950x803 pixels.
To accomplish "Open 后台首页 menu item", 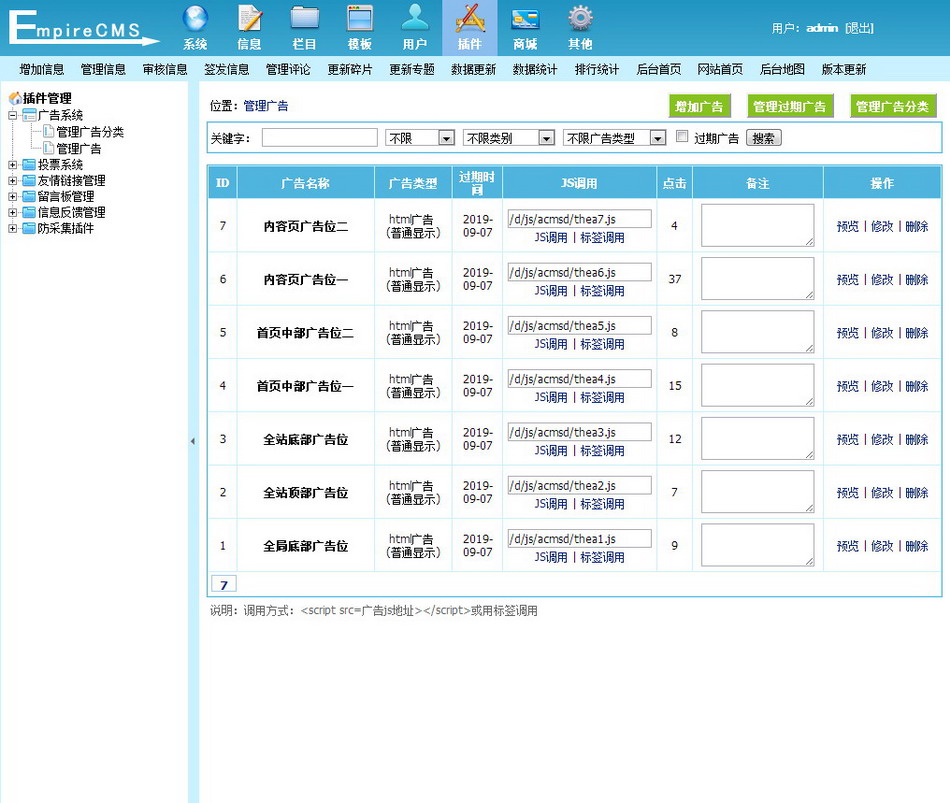I will coord(659,70).
